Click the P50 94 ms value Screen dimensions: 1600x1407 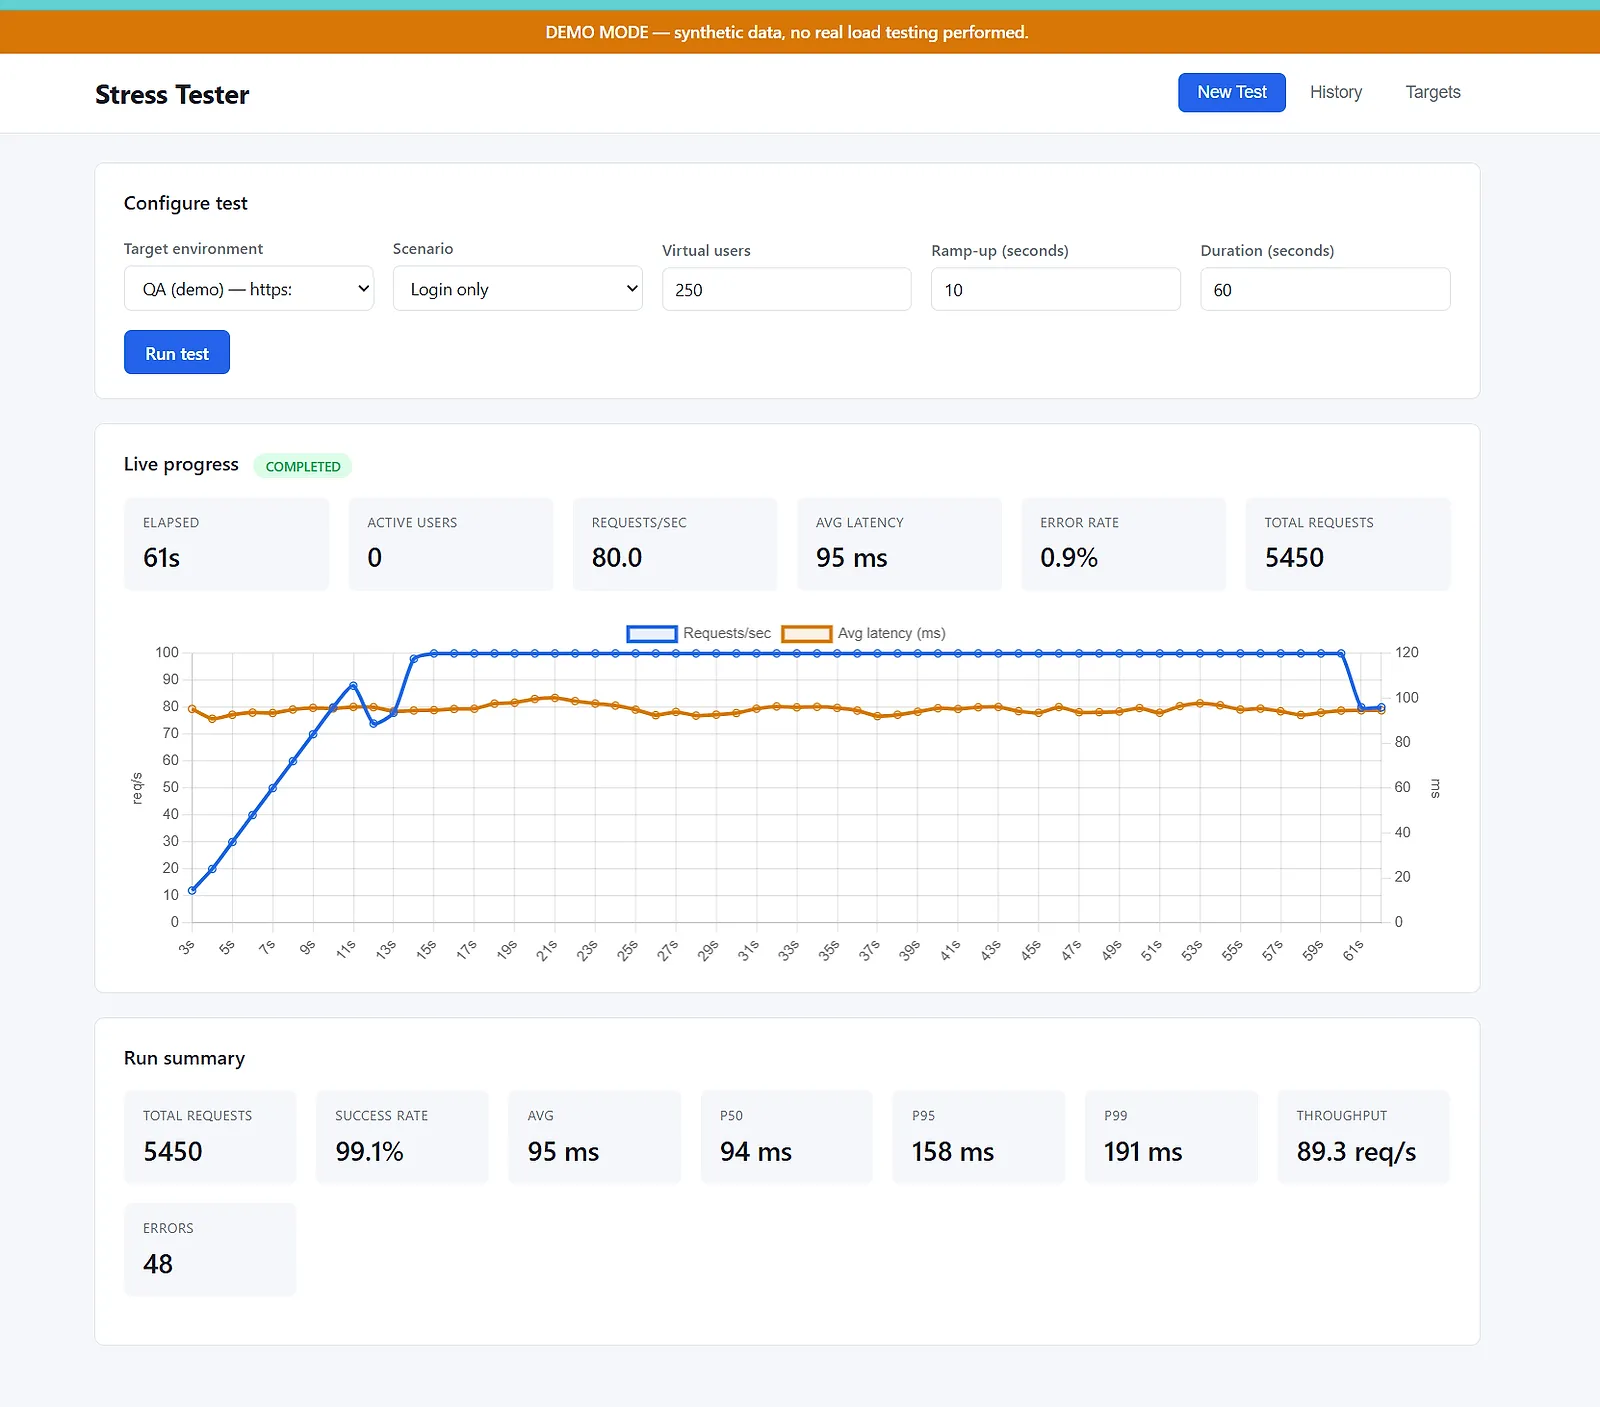pyautogui.click(x=756, y=1152)
